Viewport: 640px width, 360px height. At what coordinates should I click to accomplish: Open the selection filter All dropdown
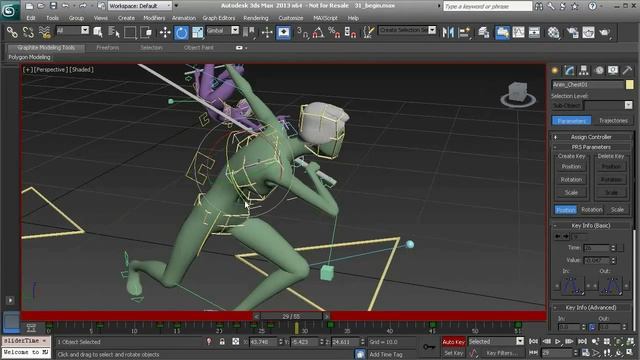tap(72, 31)
